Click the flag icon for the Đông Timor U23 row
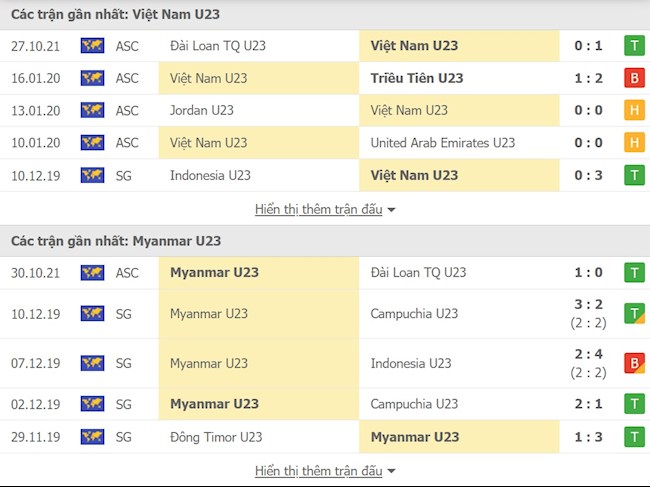This screenshot has height=487, width=650. (92, 437)
